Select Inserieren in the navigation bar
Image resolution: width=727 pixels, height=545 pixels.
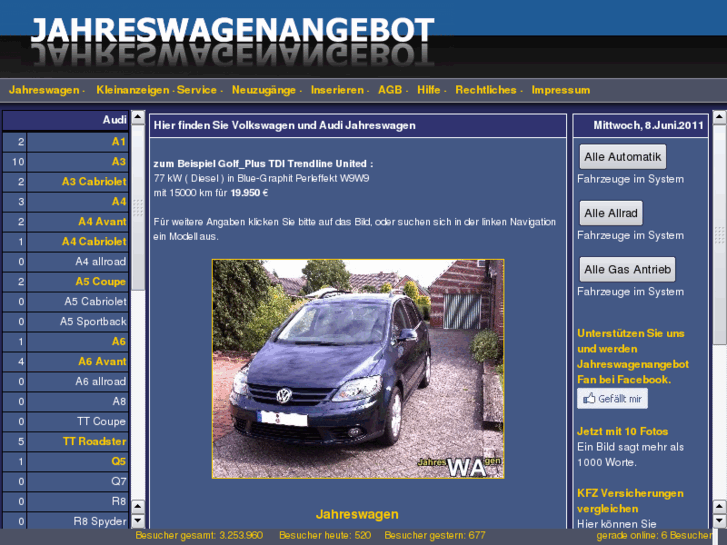pyautogui.click(x=337, y=90)
